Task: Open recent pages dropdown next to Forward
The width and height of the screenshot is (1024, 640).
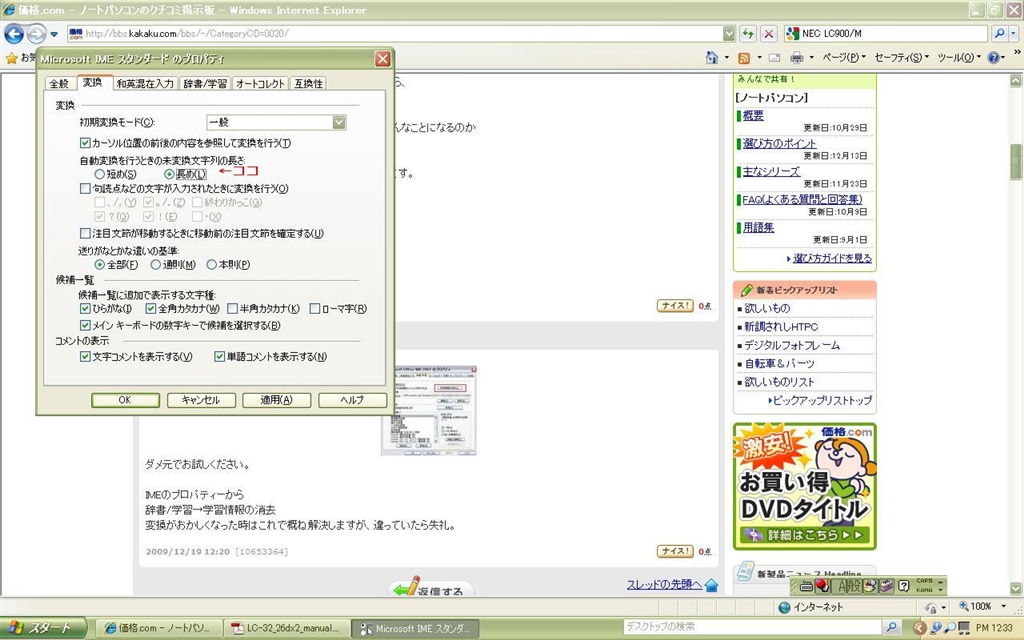Action: [x=54, y=34]
